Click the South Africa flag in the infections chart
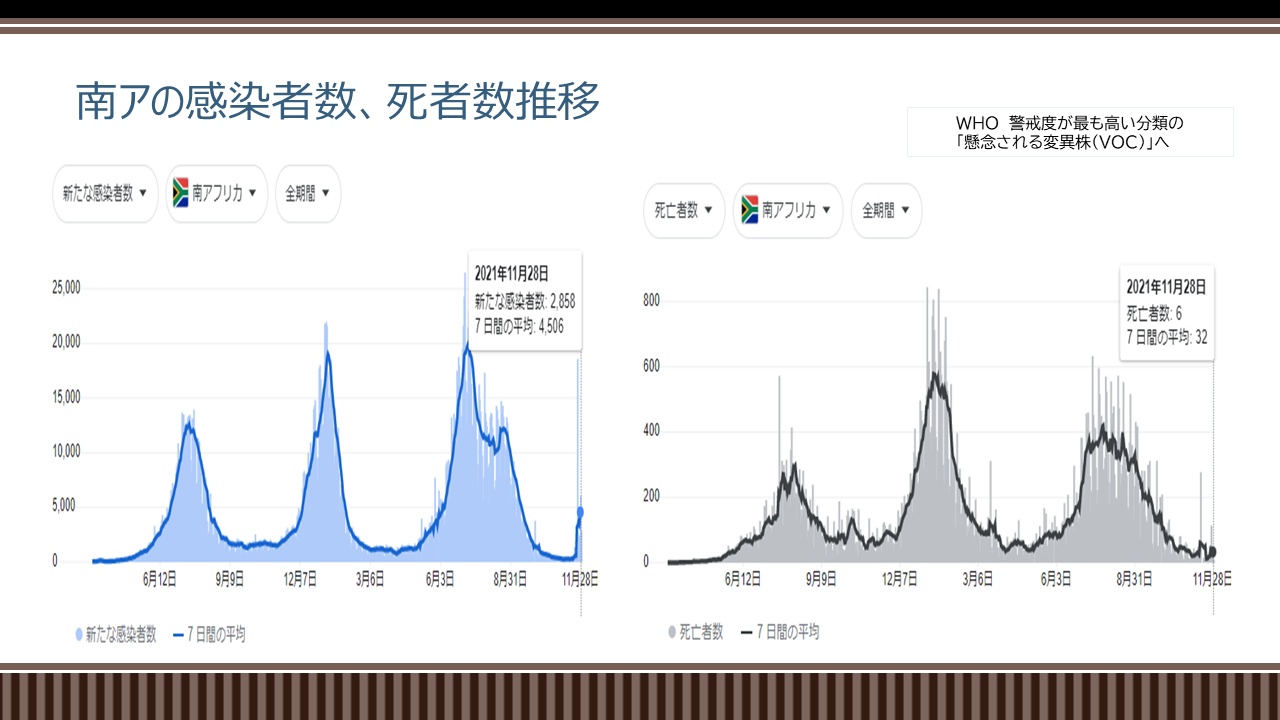Image resolution: width=1280 pixels, height=720 pixels. tap(181, 193)
